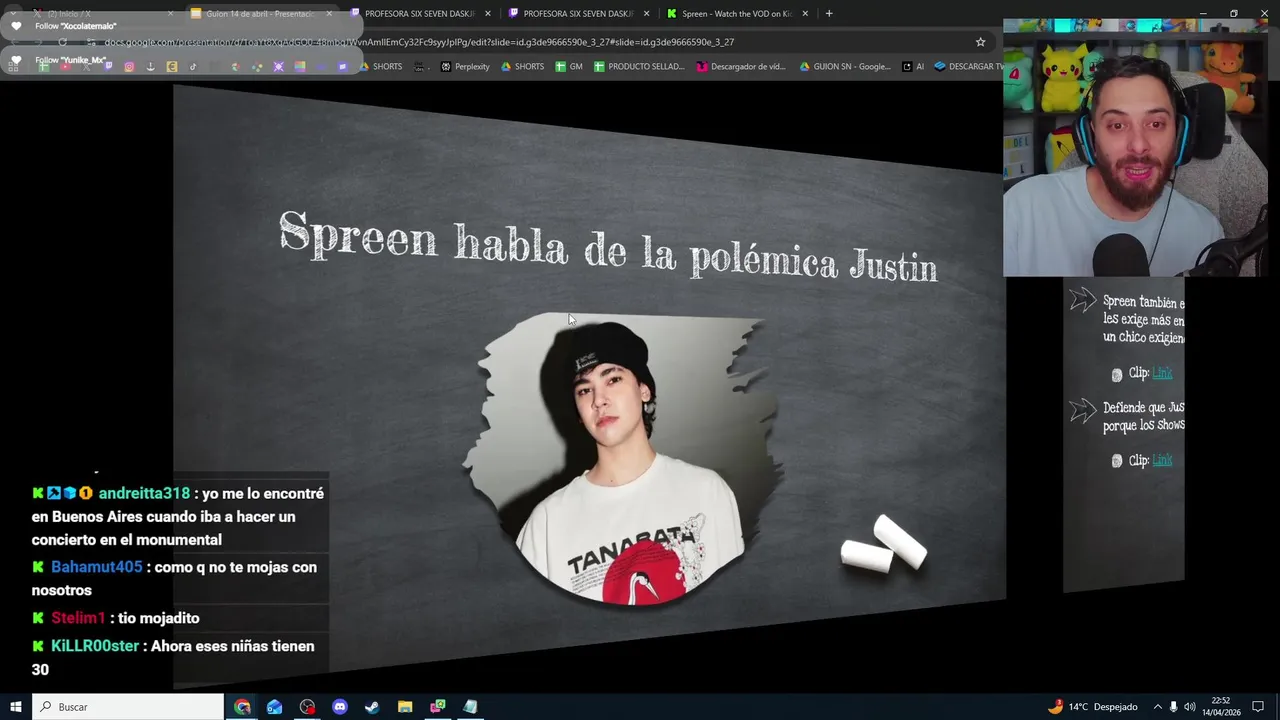Open the pink chat app taskbar icon
The image size is (1280, 720).
[438, 707]
